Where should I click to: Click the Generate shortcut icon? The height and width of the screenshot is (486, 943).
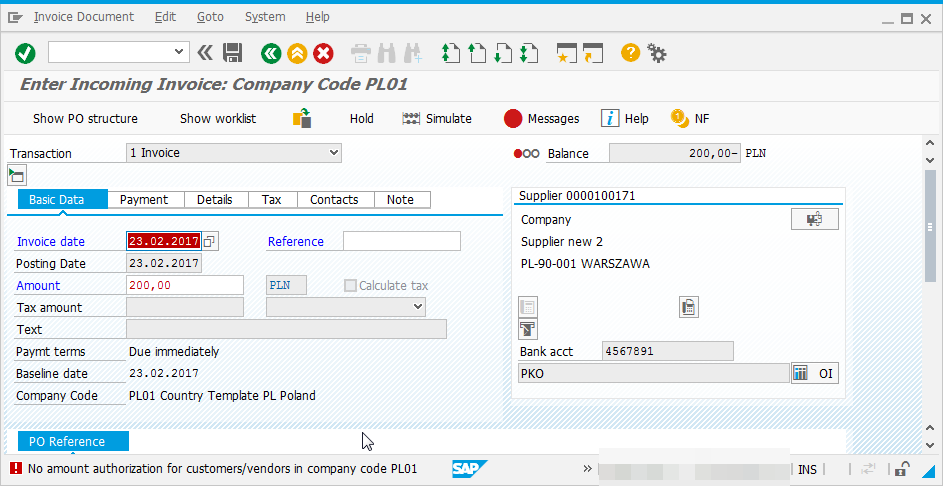coord(593,54)
